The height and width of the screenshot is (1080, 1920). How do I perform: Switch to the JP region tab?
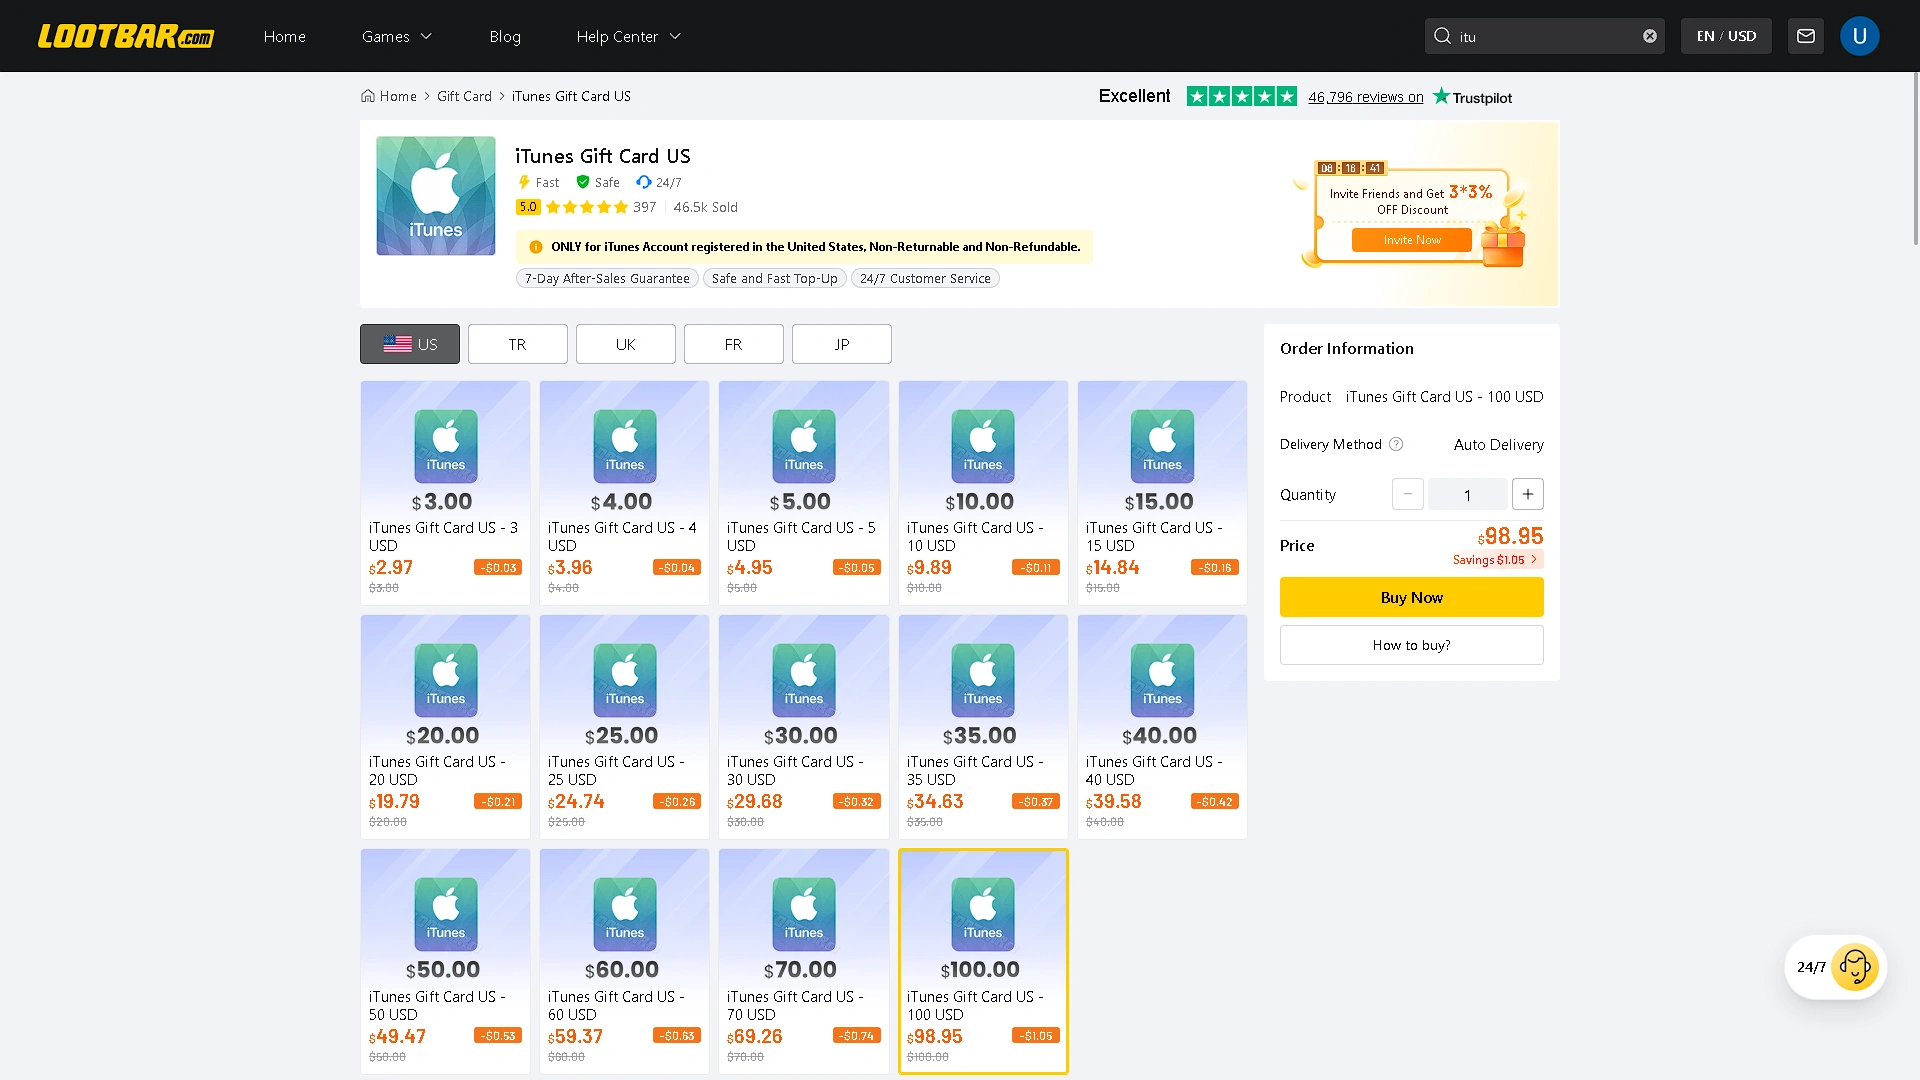click(x=842, y=344)
